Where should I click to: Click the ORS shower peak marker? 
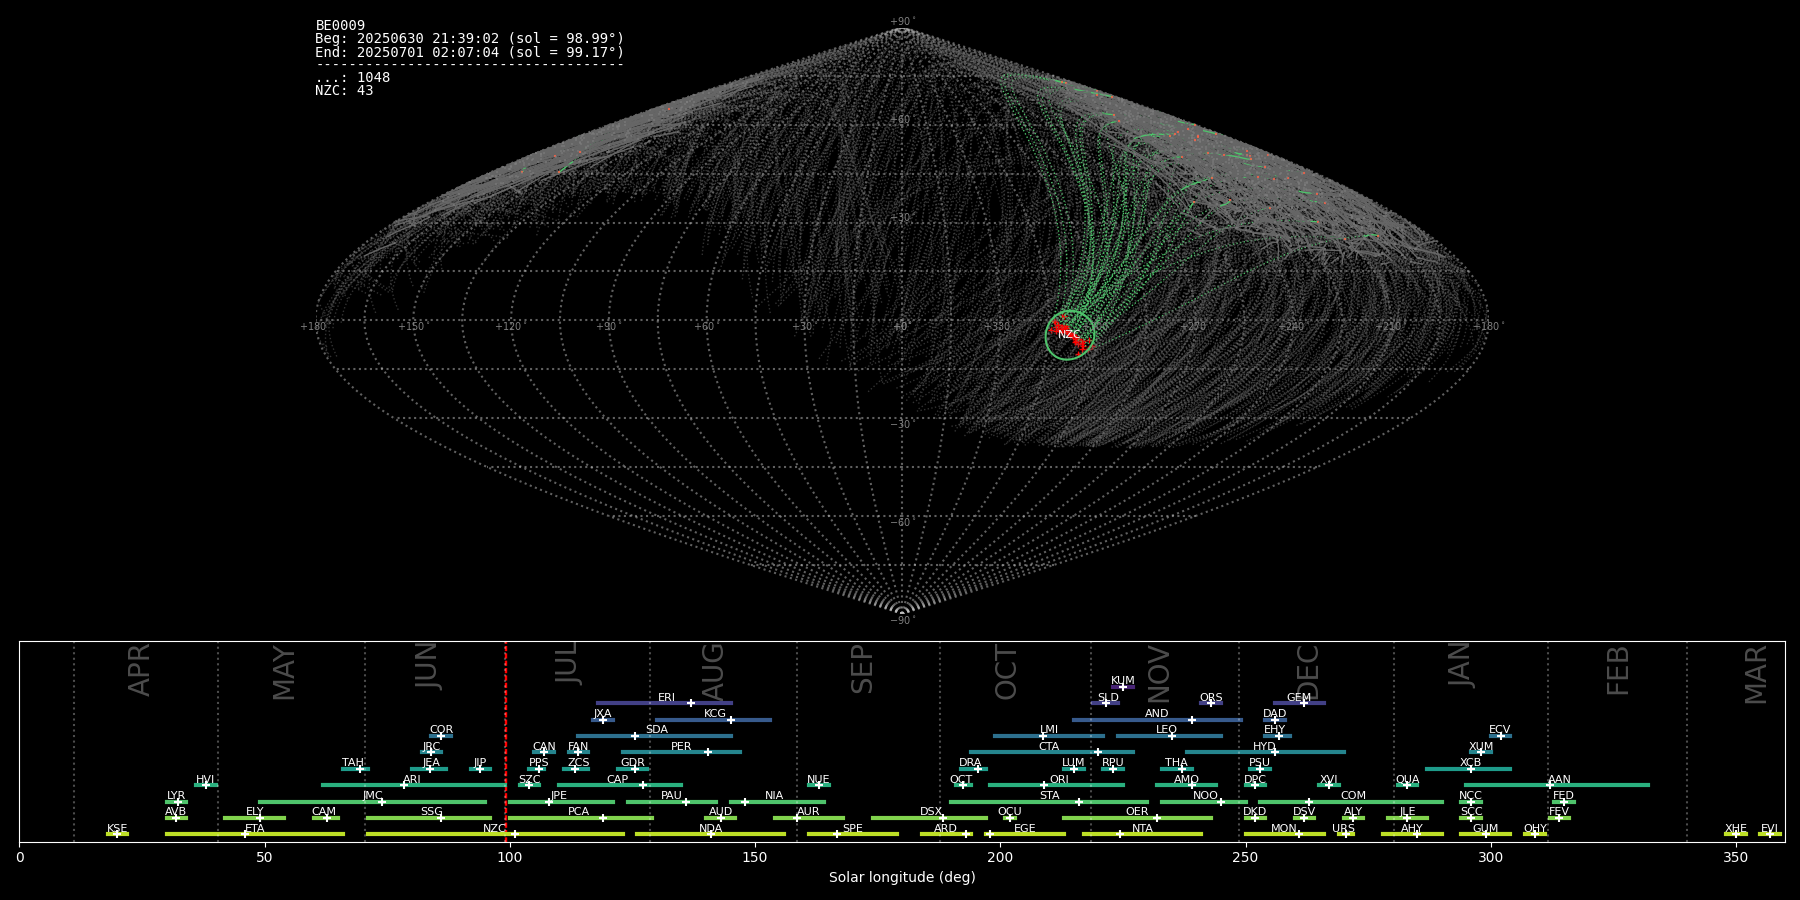[1210, 703]
